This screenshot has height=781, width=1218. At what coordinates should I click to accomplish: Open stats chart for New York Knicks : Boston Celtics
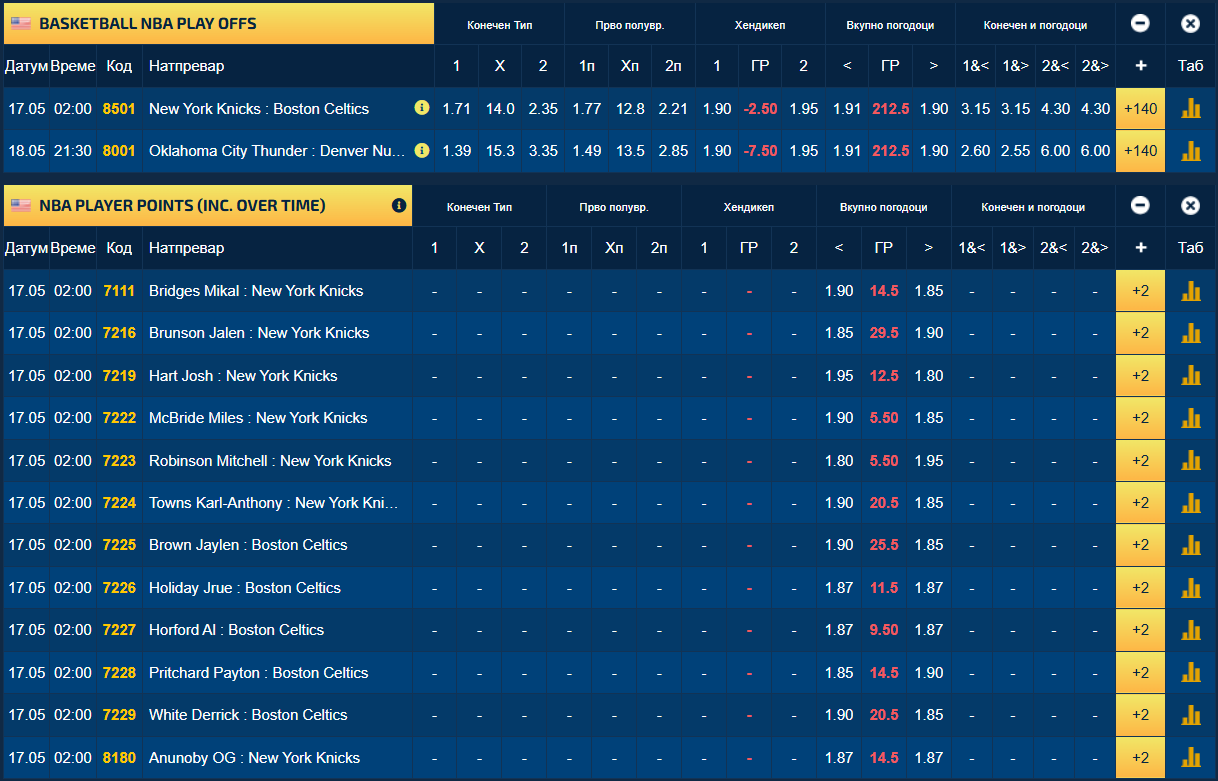[x=1190, y=109]
